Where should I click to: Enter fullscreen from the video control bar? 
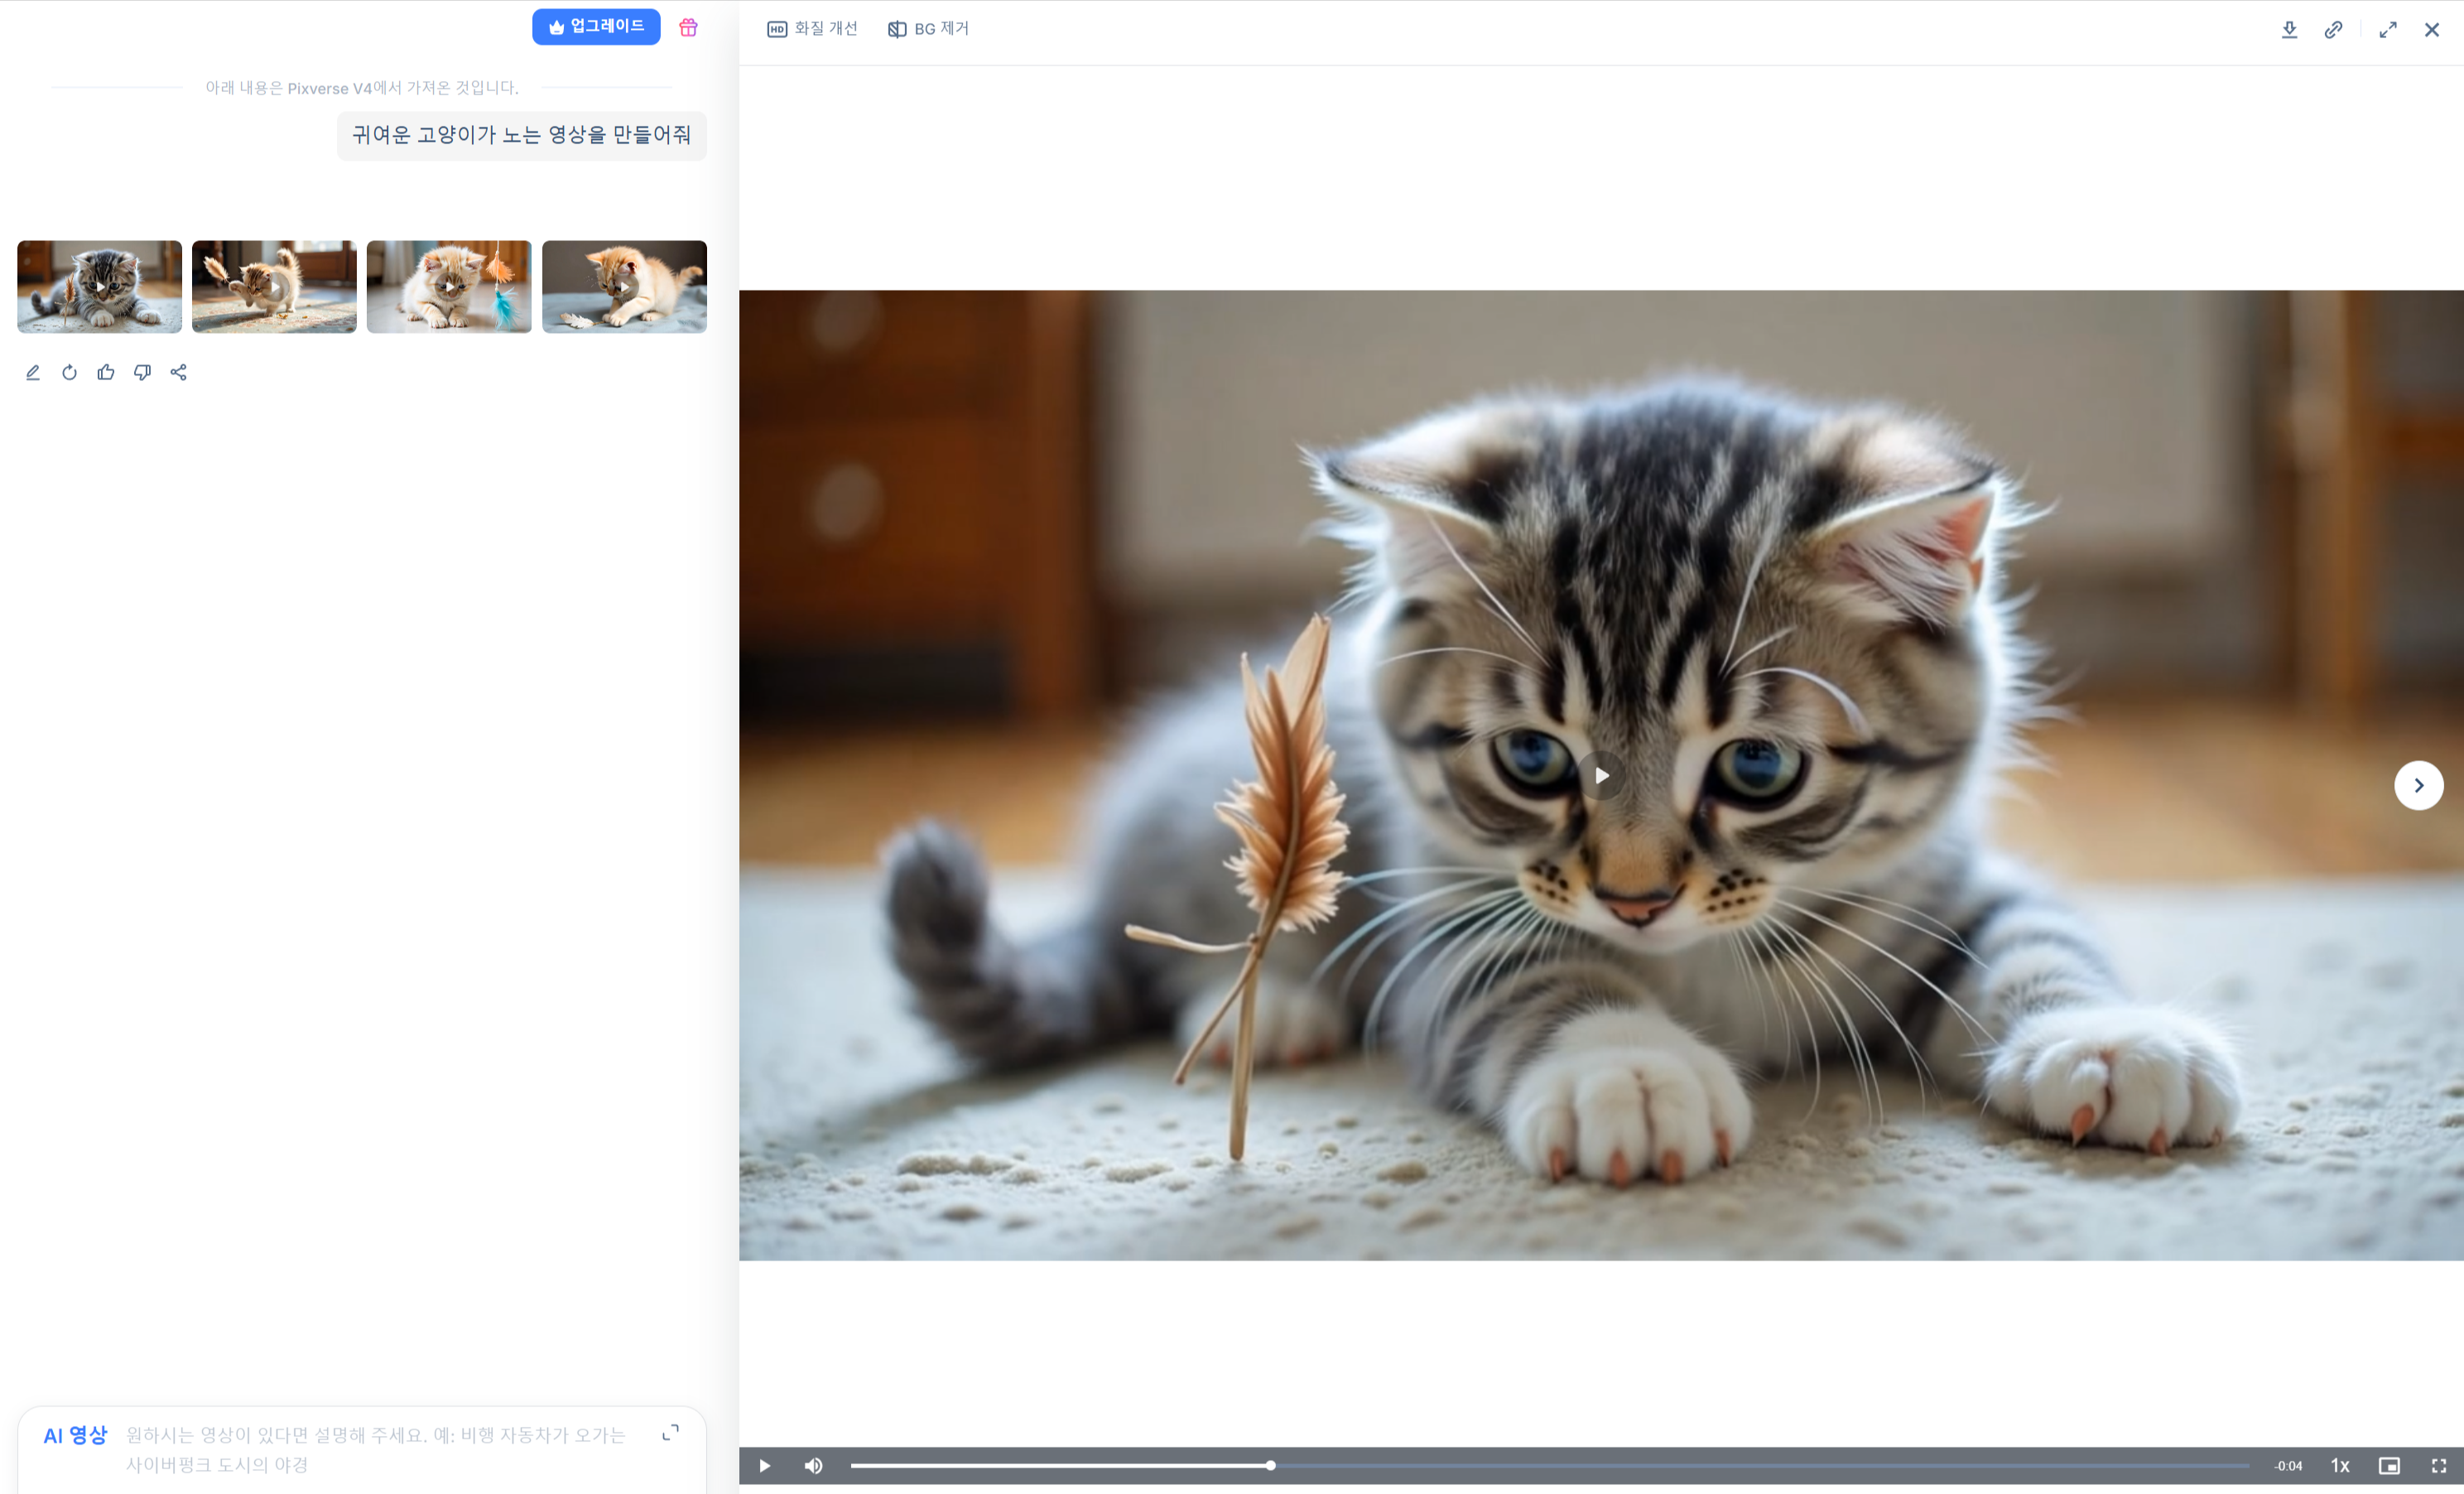2438,1465
